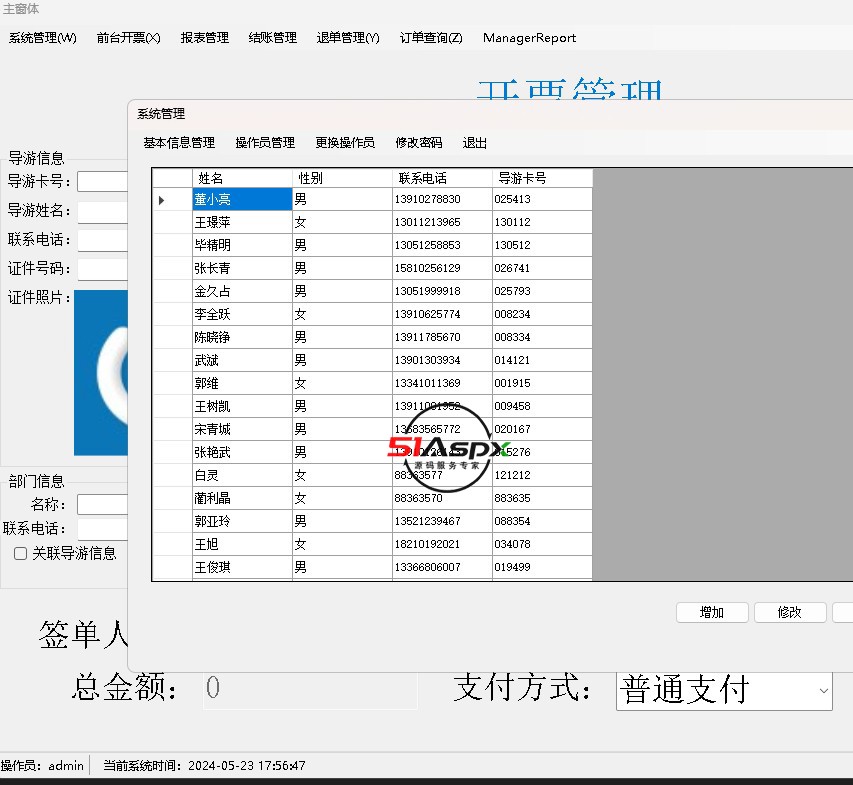853x785 pixels.
Task: Open the ManagerReport menu
Action: point(529,38)
